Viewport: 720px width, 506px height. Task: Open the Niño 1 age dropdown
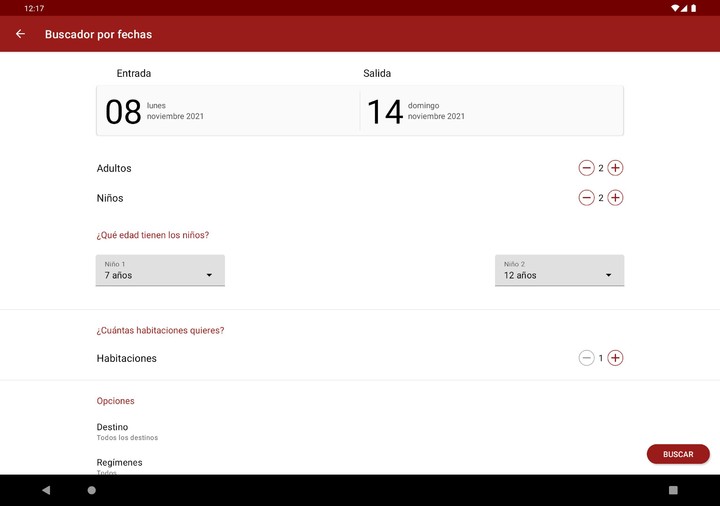[160, 270]
